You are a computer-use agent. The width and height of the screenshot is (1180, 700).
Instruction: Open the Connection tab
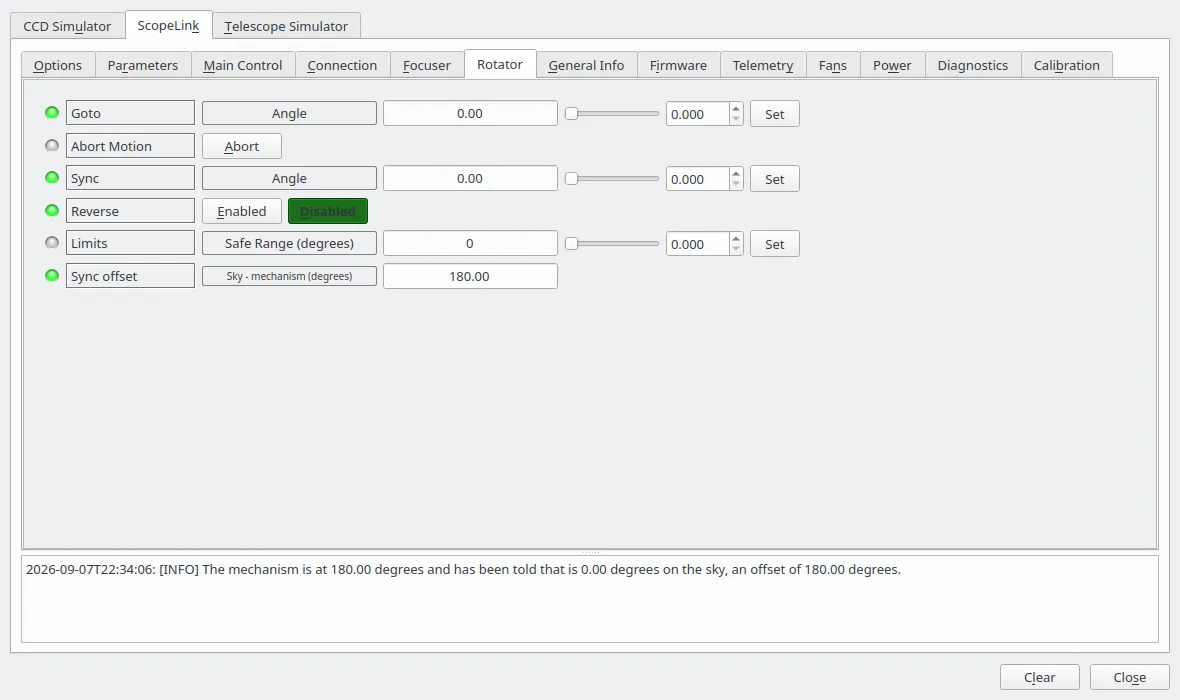[342, 65]
